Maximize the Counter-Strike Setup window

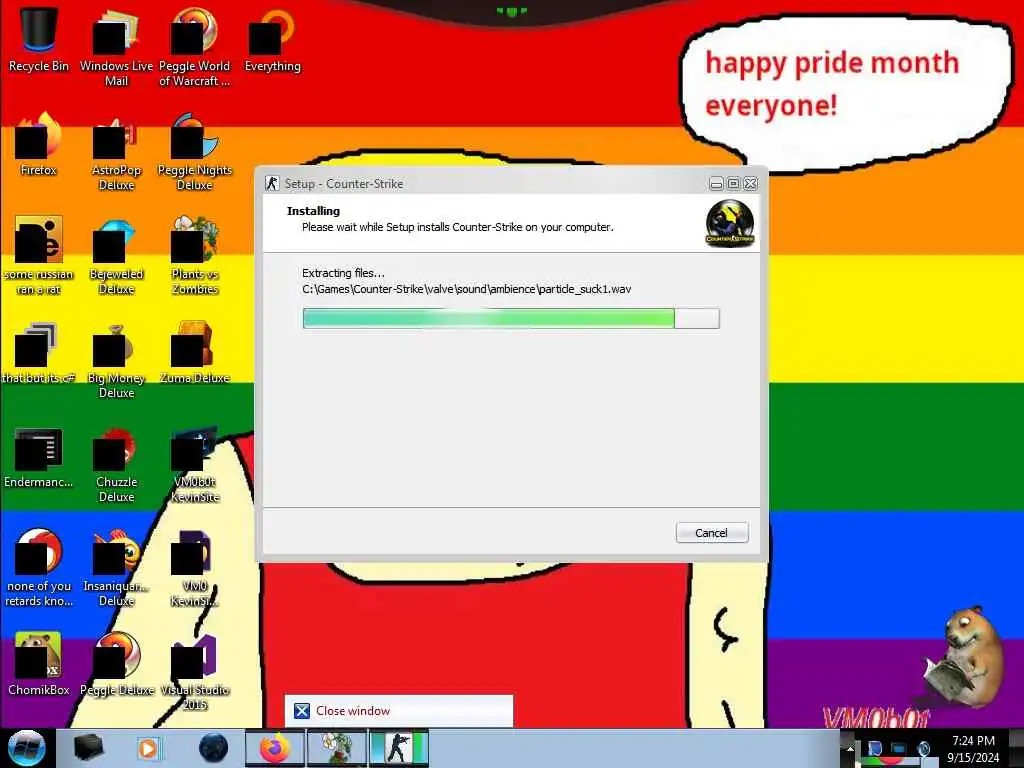[733, 184]
